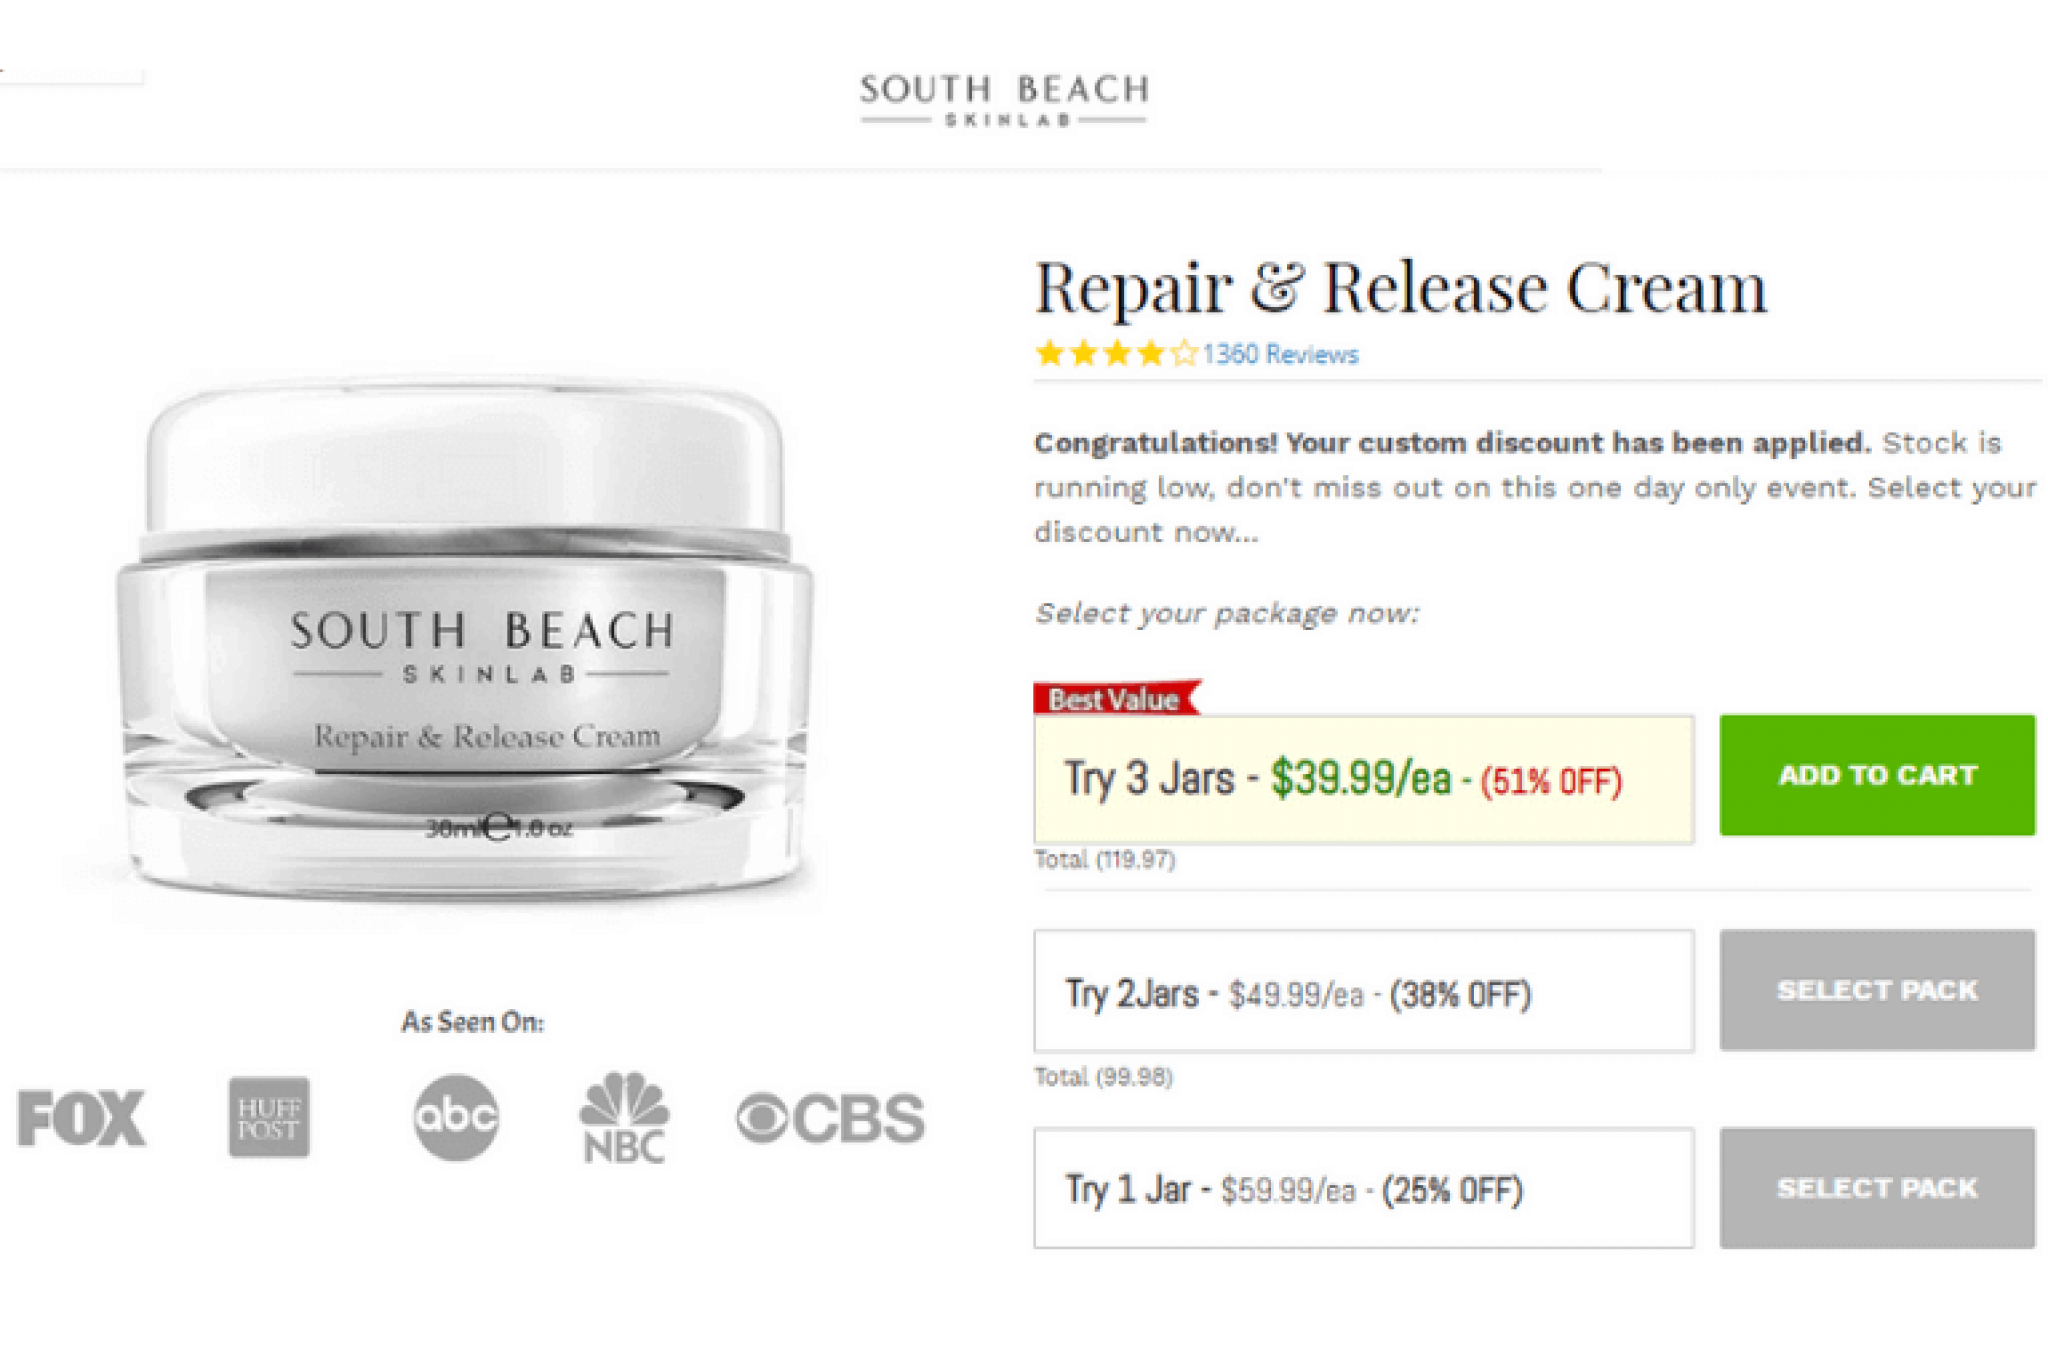Click the abc network logo
The image size is (2048, 1364).
tap(456, 1117)
